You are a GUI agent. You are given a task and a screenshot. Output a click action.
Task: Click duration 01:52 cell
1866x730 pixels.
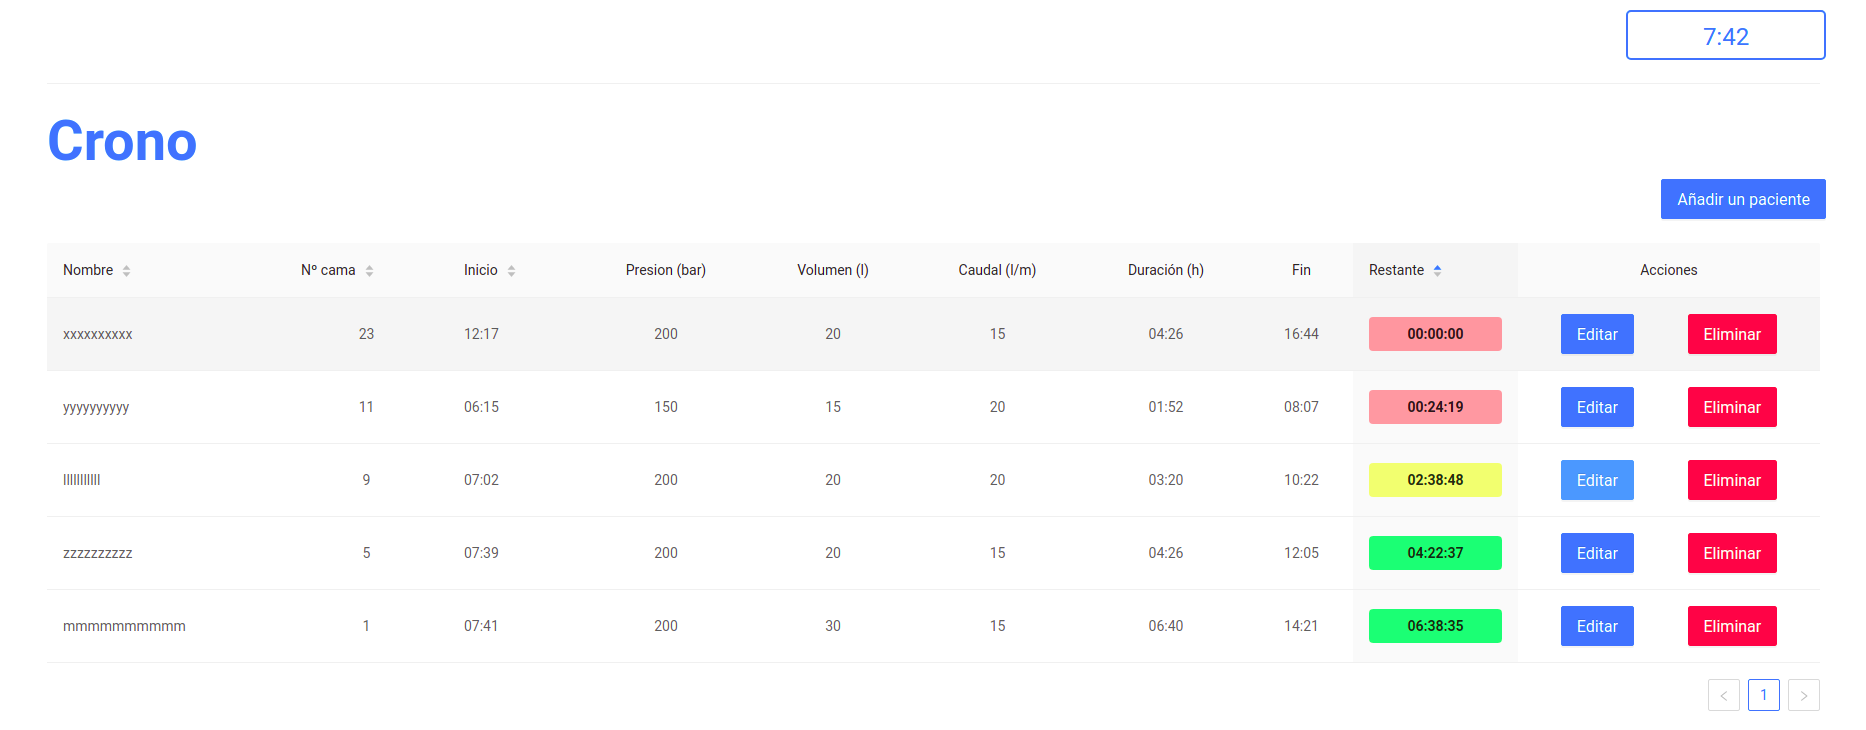pos(1166,407)
